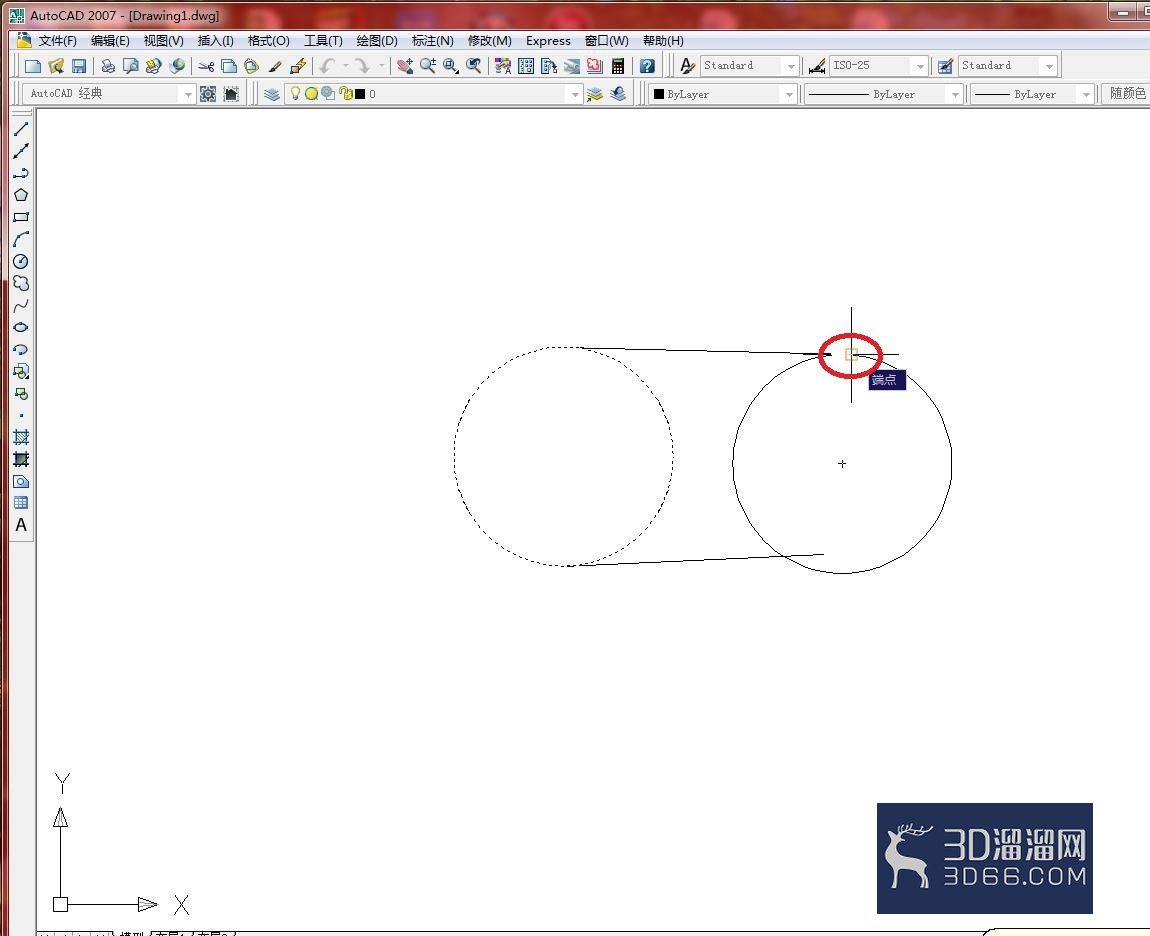Open the 标注(N) menu
Viewport: 1150px width, 936px height.
(x=433, y=40)
